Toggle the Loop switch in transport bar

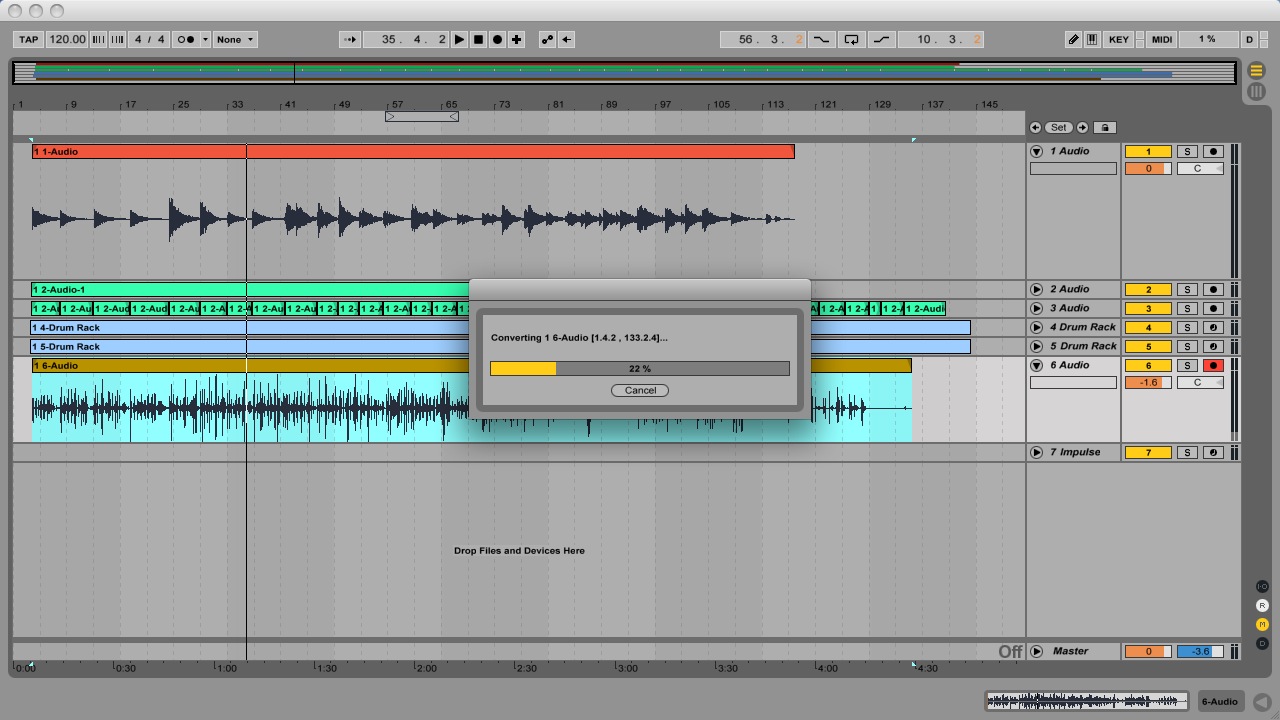[x=851, y=40]
